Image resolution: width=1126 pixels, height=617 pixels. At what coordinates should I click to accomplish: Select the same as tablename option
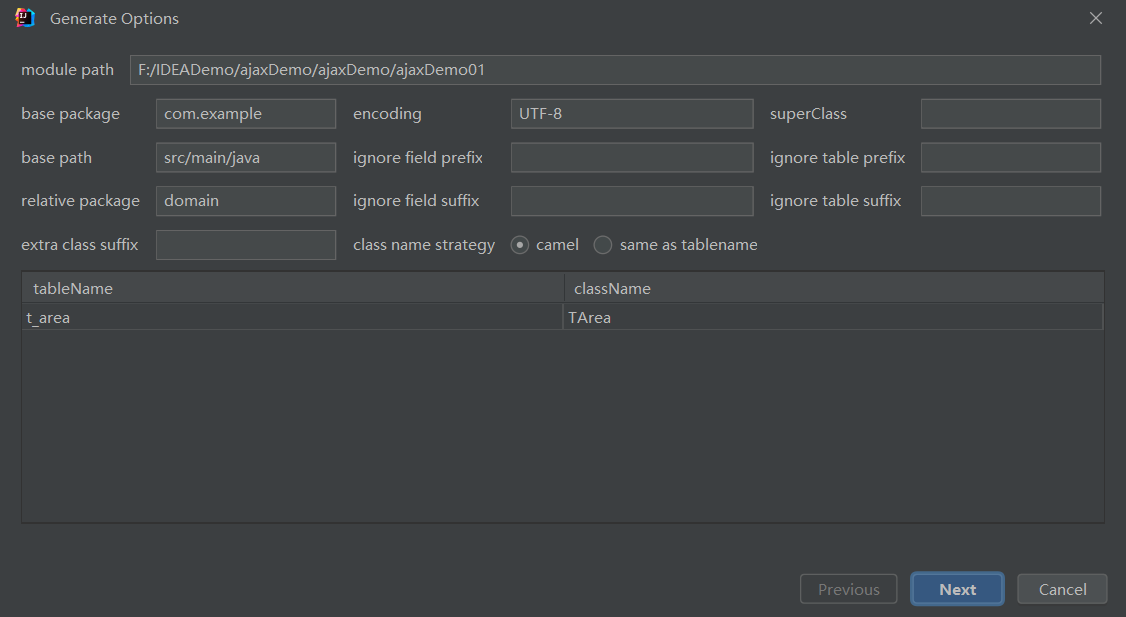pos(603,245)
